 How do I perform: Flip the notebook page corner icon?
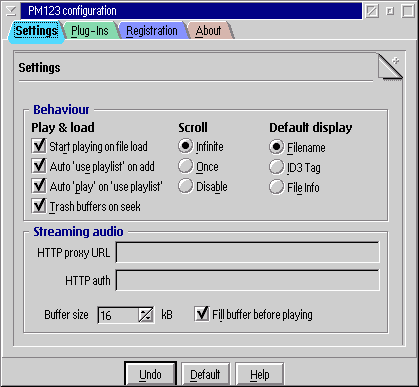pyautogui.click(x=390, y=67)
